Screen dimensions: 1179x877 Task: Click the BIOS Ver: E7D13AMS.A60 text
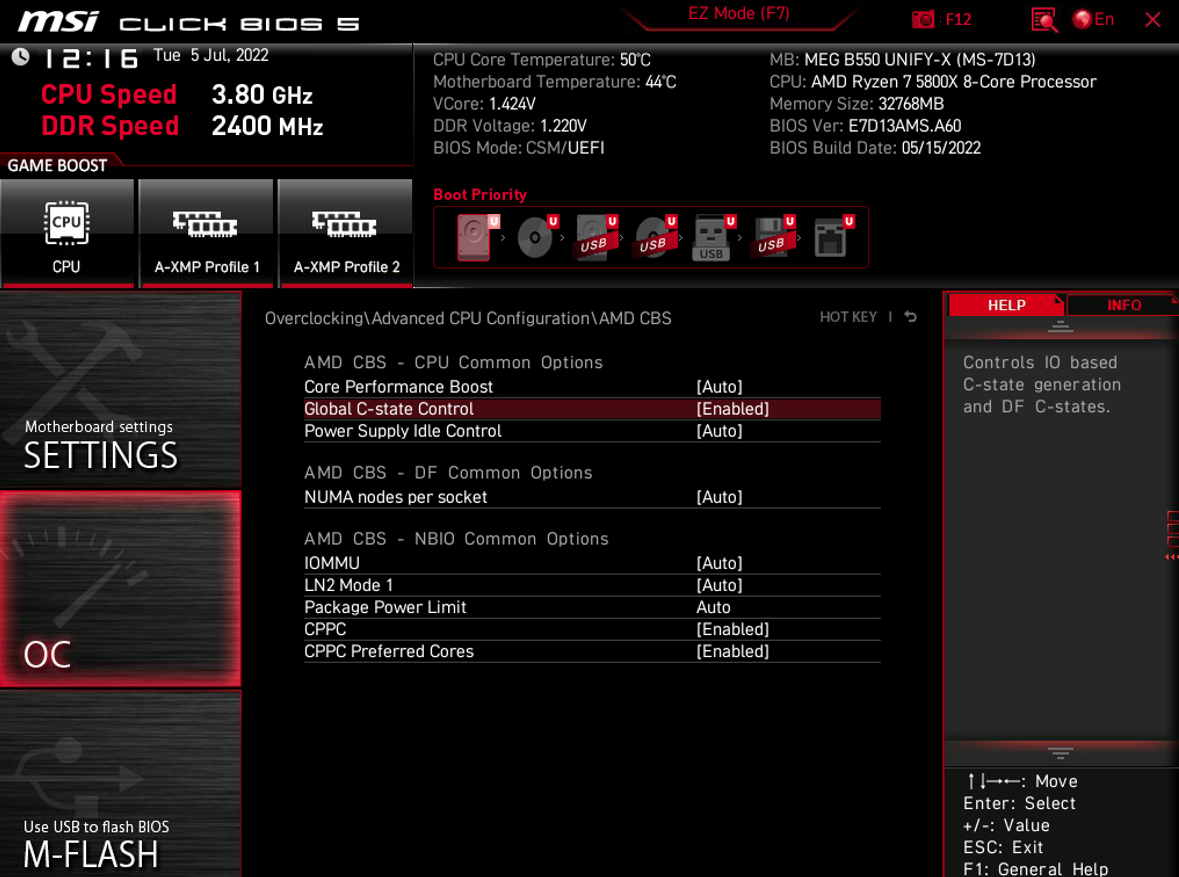coord(865,126)
